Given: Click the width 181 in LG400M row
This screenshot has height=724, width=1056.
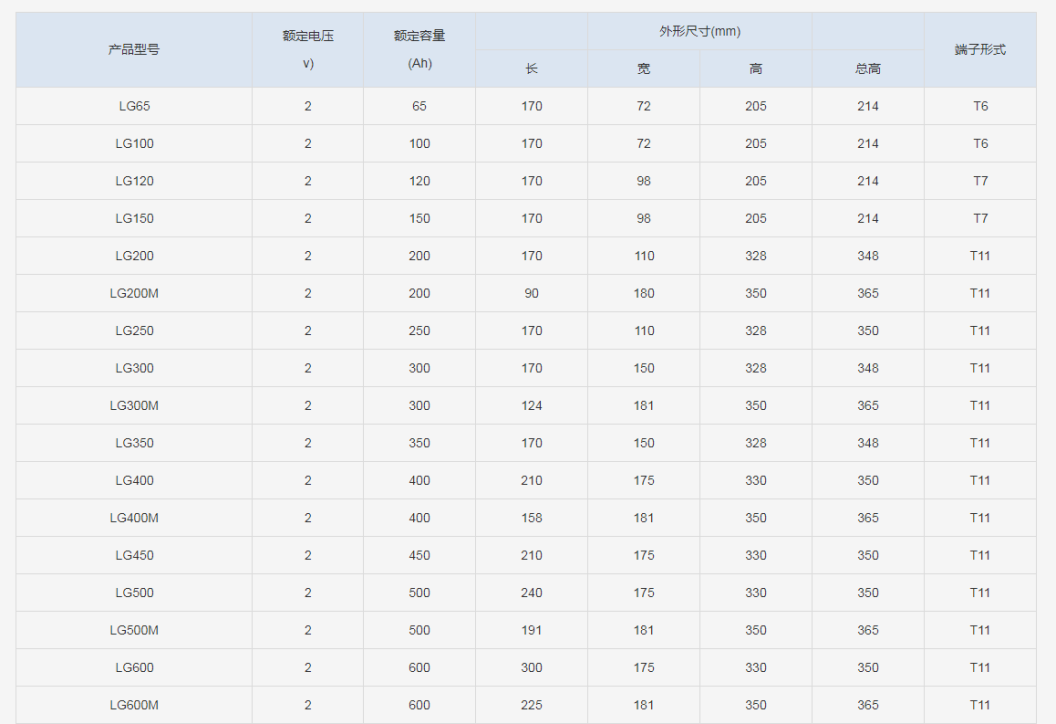Looking at the screenshot, I should pos(643,518).
